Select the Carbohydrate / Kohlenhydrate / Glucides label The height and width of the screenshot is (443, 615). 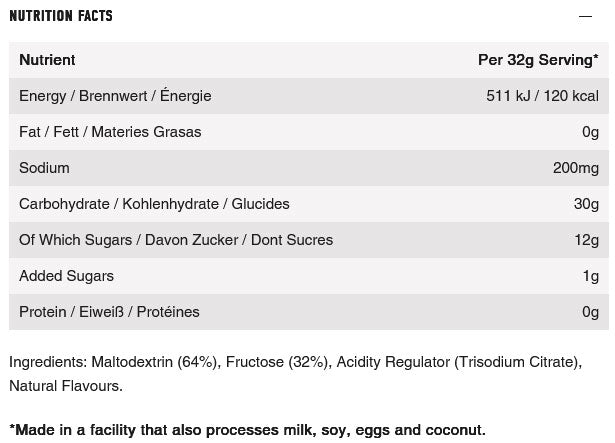coord(154,204)
